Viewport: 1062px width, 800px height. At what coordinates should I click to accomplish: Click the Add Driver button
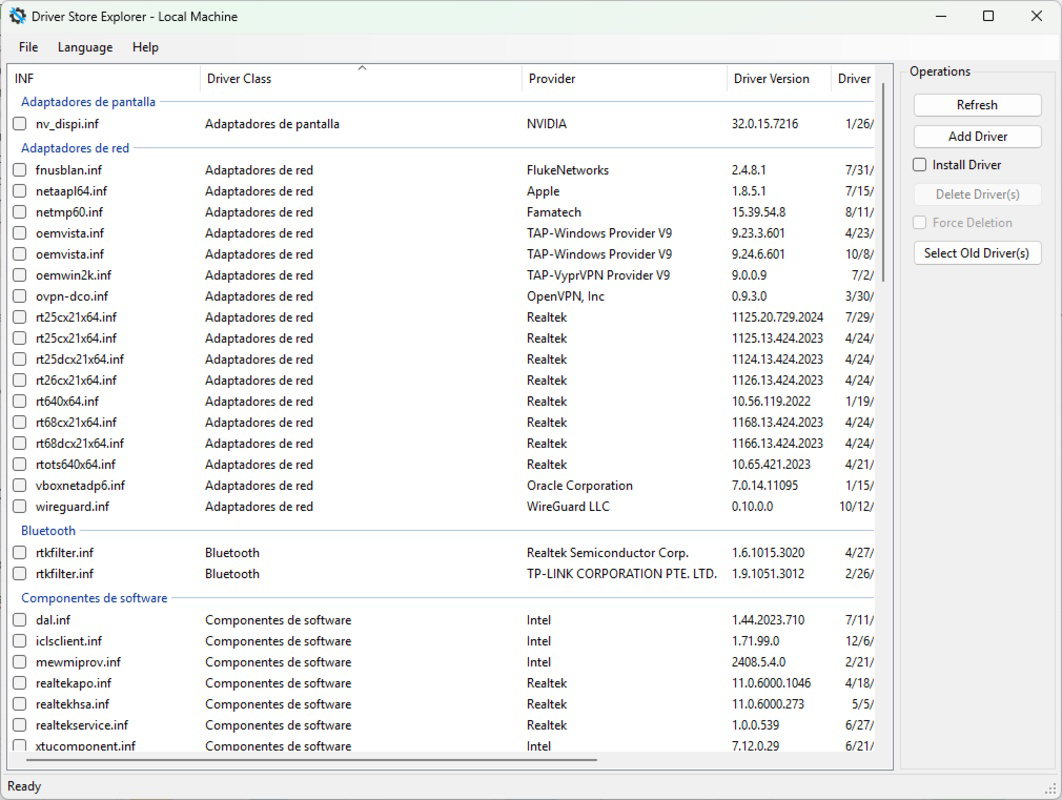coord(976,136)
